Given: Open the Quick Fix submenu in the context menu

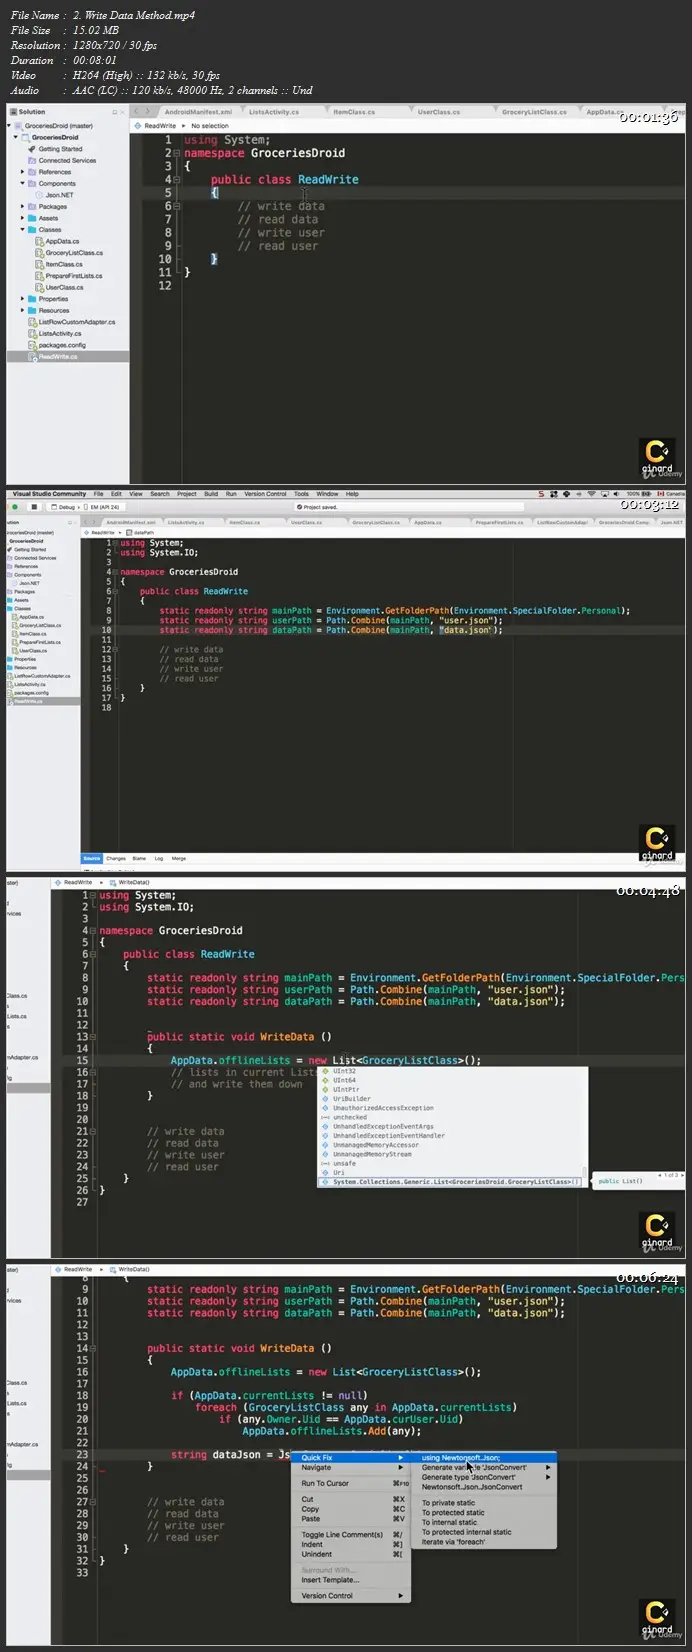Looking at the screenshot, I should tap(353, 1458).
